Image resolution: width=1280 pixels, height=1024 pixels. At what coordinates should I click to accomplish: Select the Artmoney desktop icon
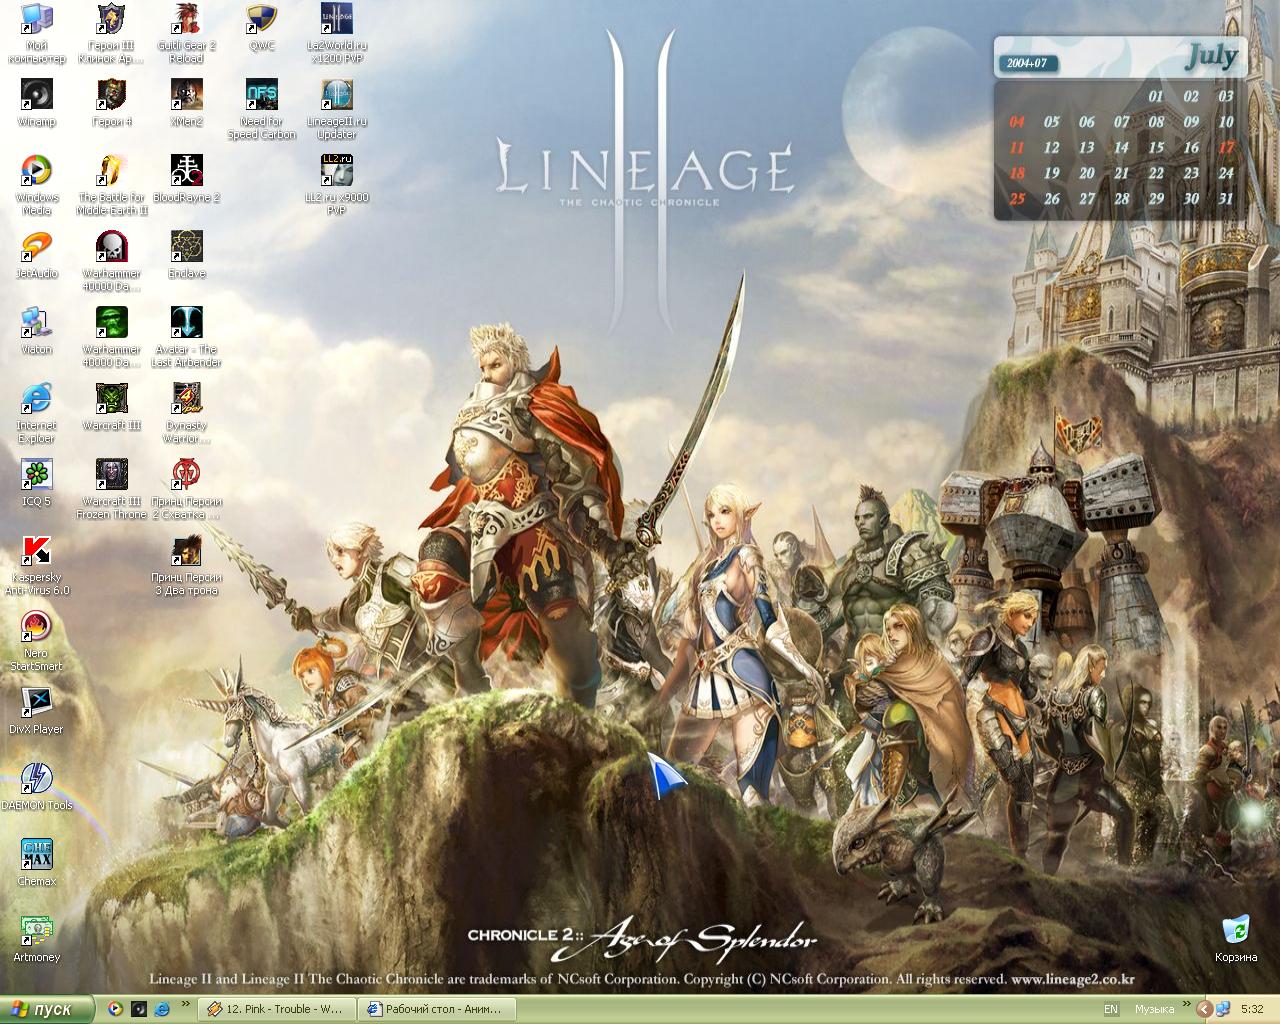(x=36, y=939)
